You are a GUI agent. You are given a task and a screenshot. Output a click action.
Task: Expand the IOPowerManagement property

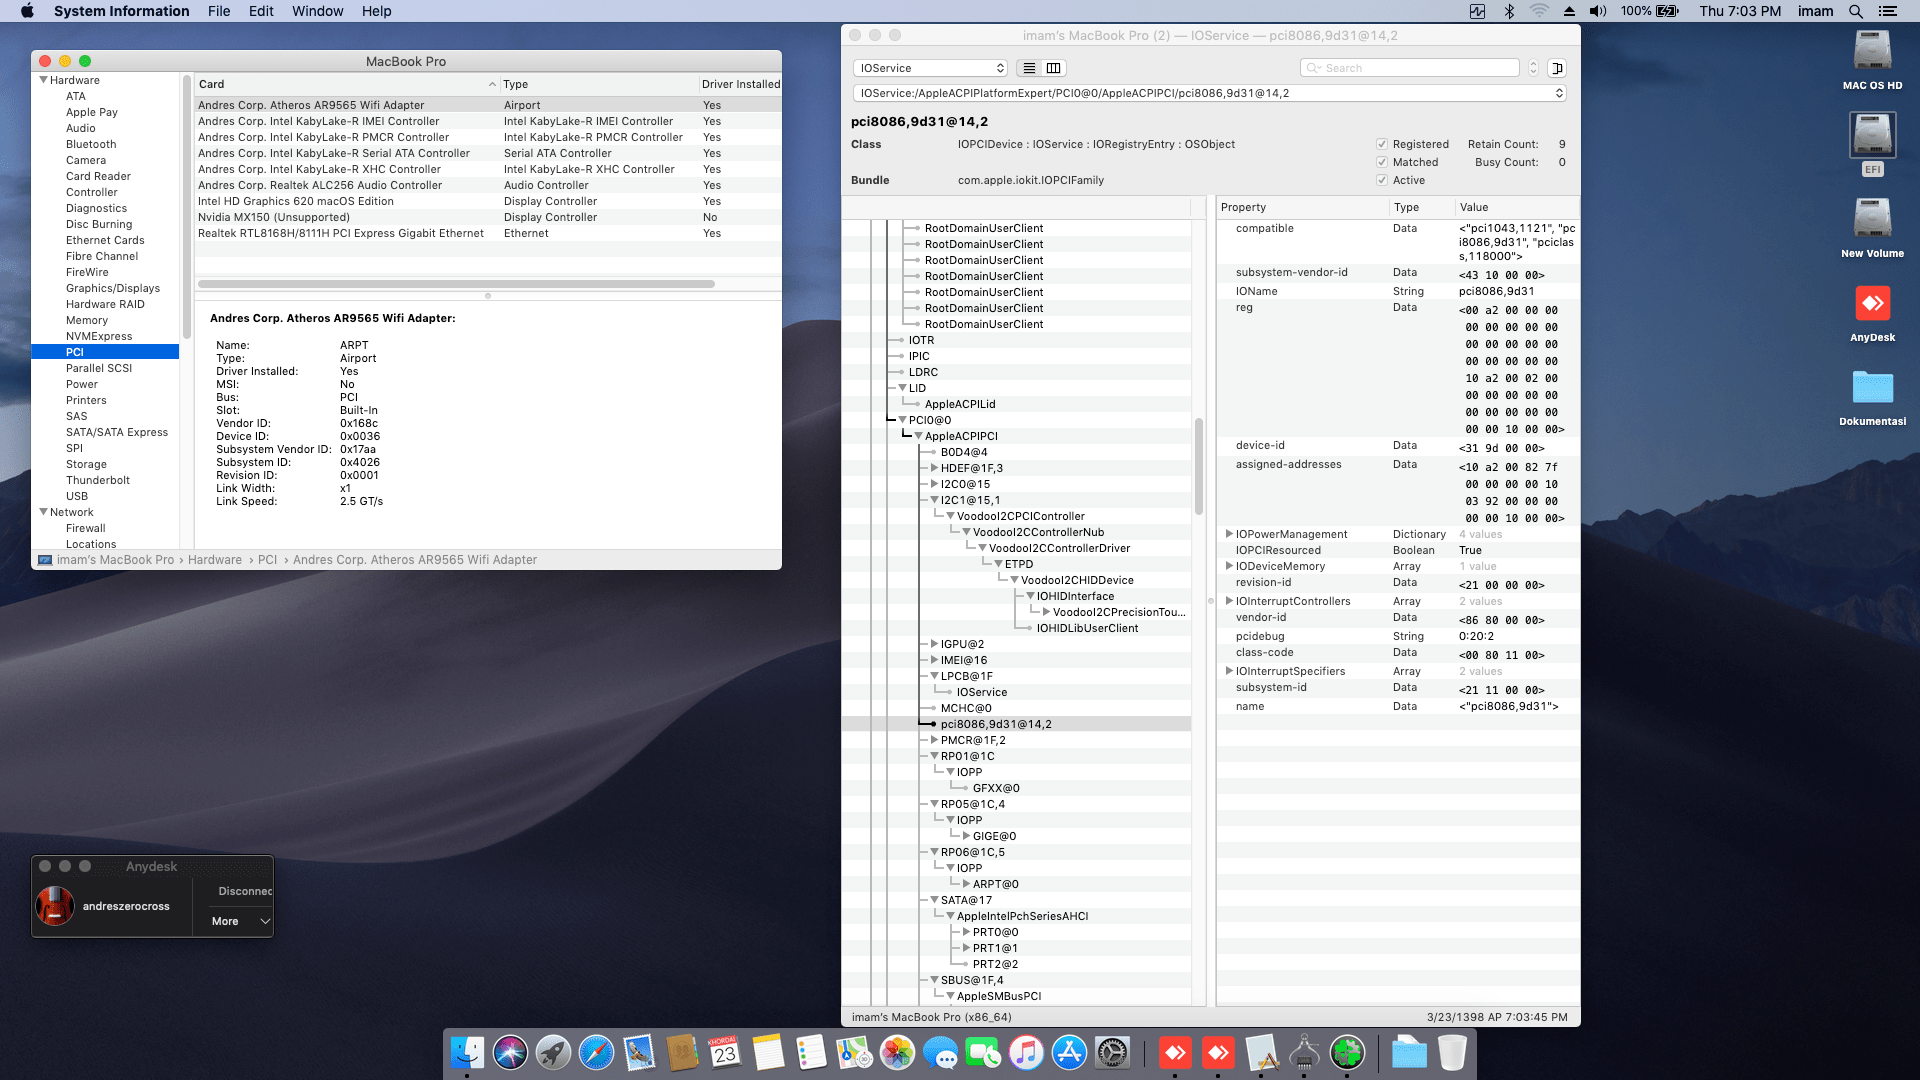[x=1229, y=534]
